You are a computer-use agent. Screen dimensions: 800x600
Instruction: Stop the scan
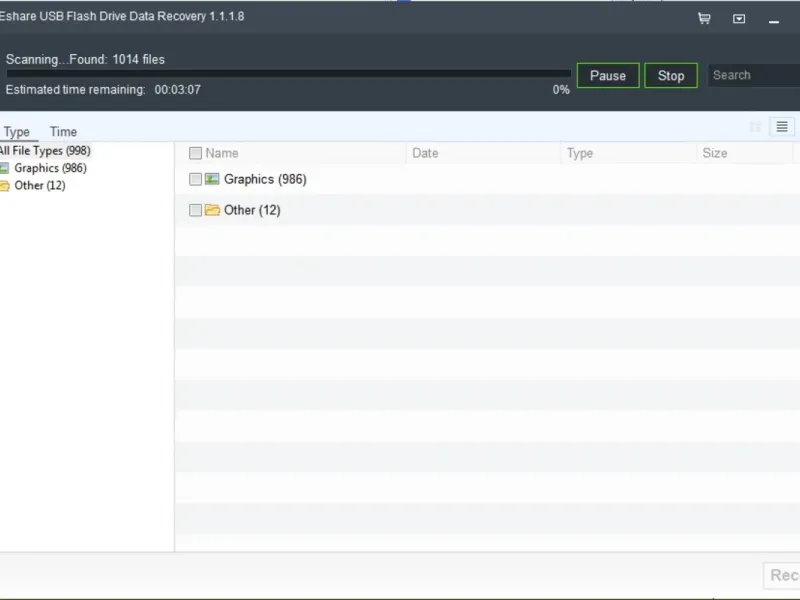tap(670, 76)
